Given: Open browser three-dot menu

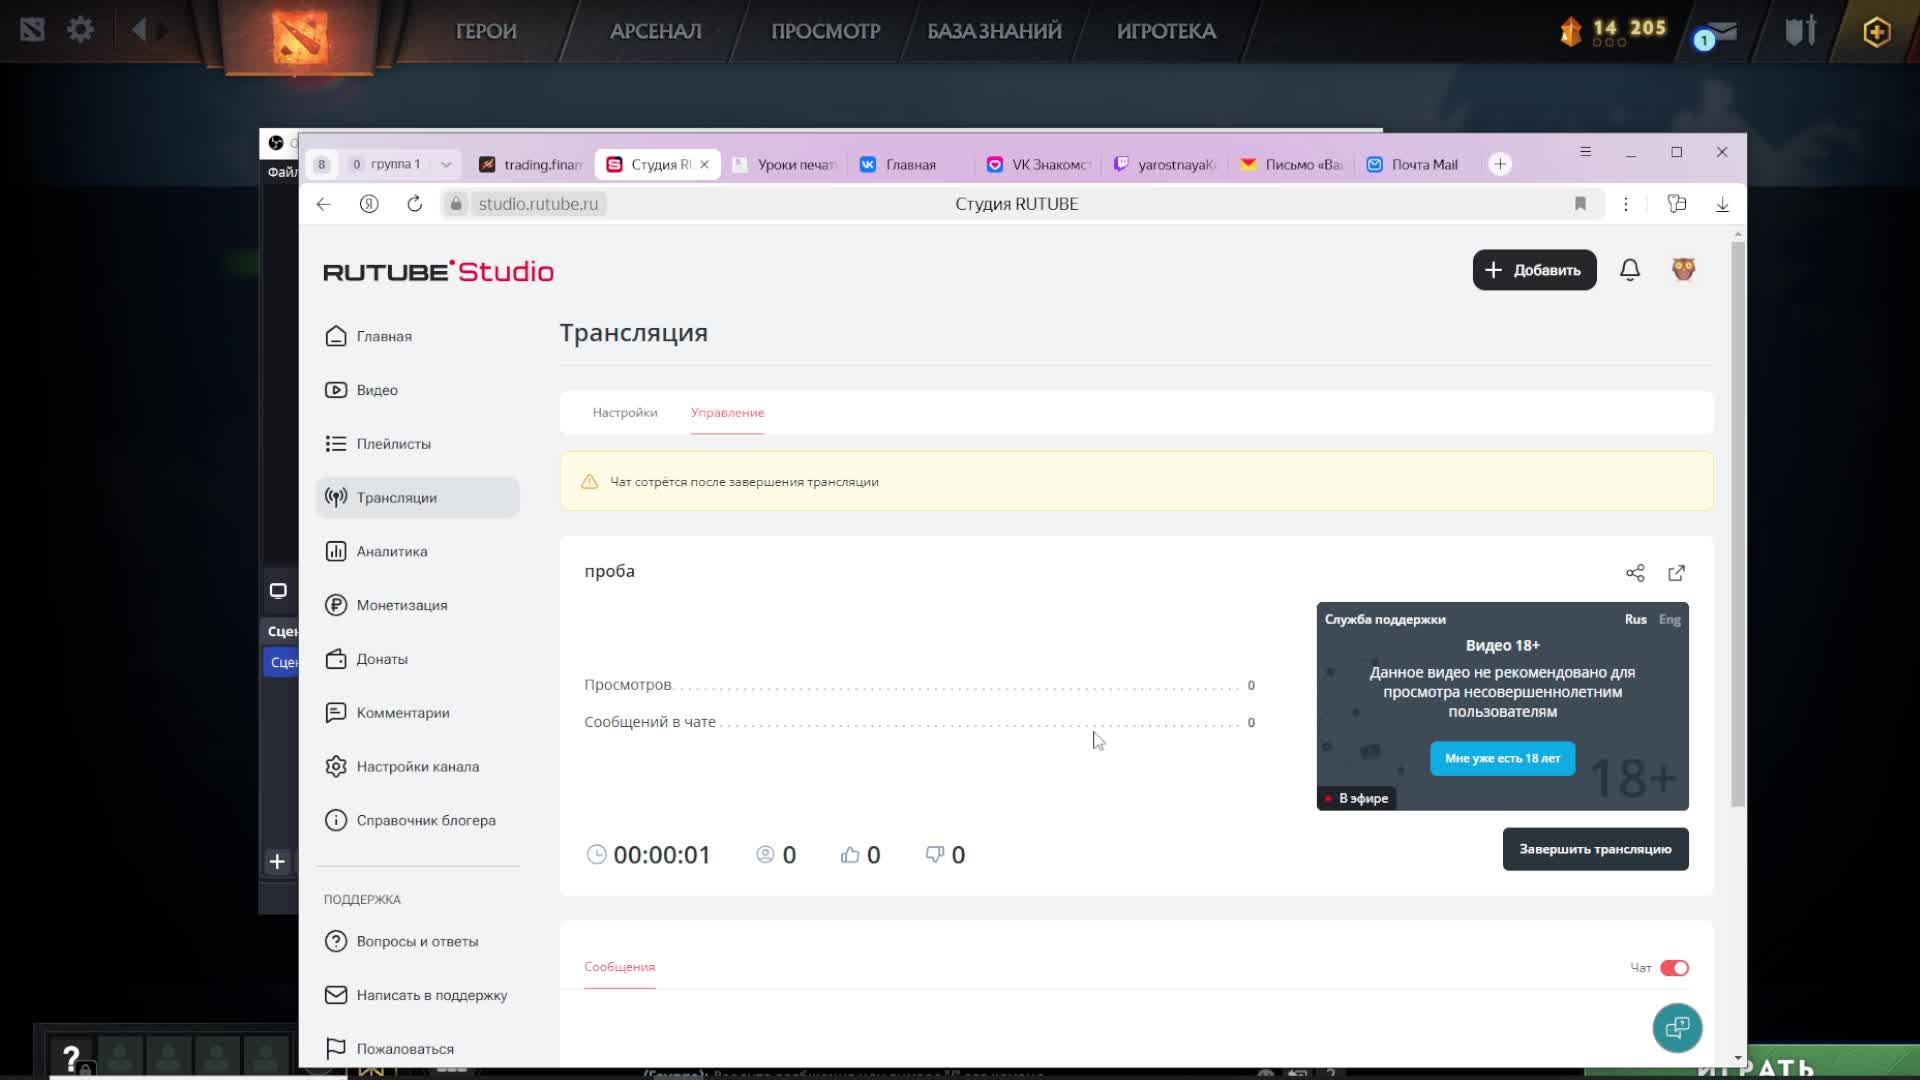Looking at the screenshot, I should 1626,204.
